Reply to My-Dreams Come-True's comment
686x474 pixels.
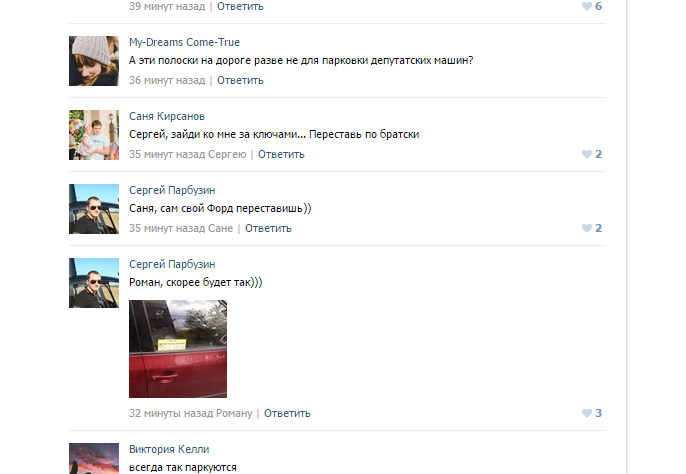tap(240, 81)
